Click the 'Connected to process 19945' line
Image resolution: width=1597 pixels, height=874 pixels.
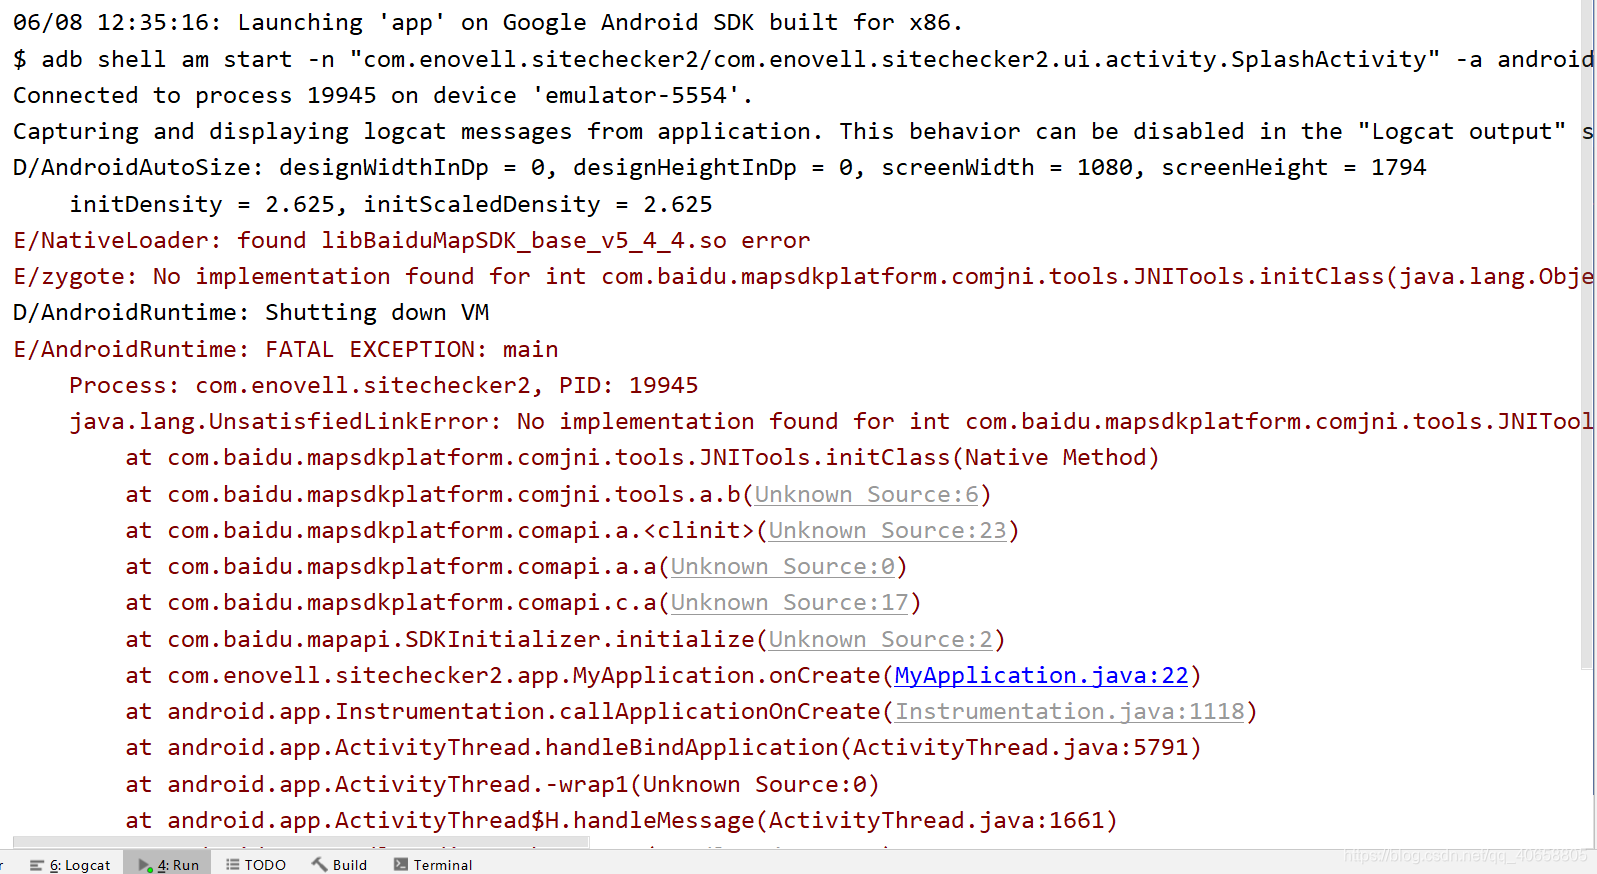pyautogui.click(x=383, y=96)
